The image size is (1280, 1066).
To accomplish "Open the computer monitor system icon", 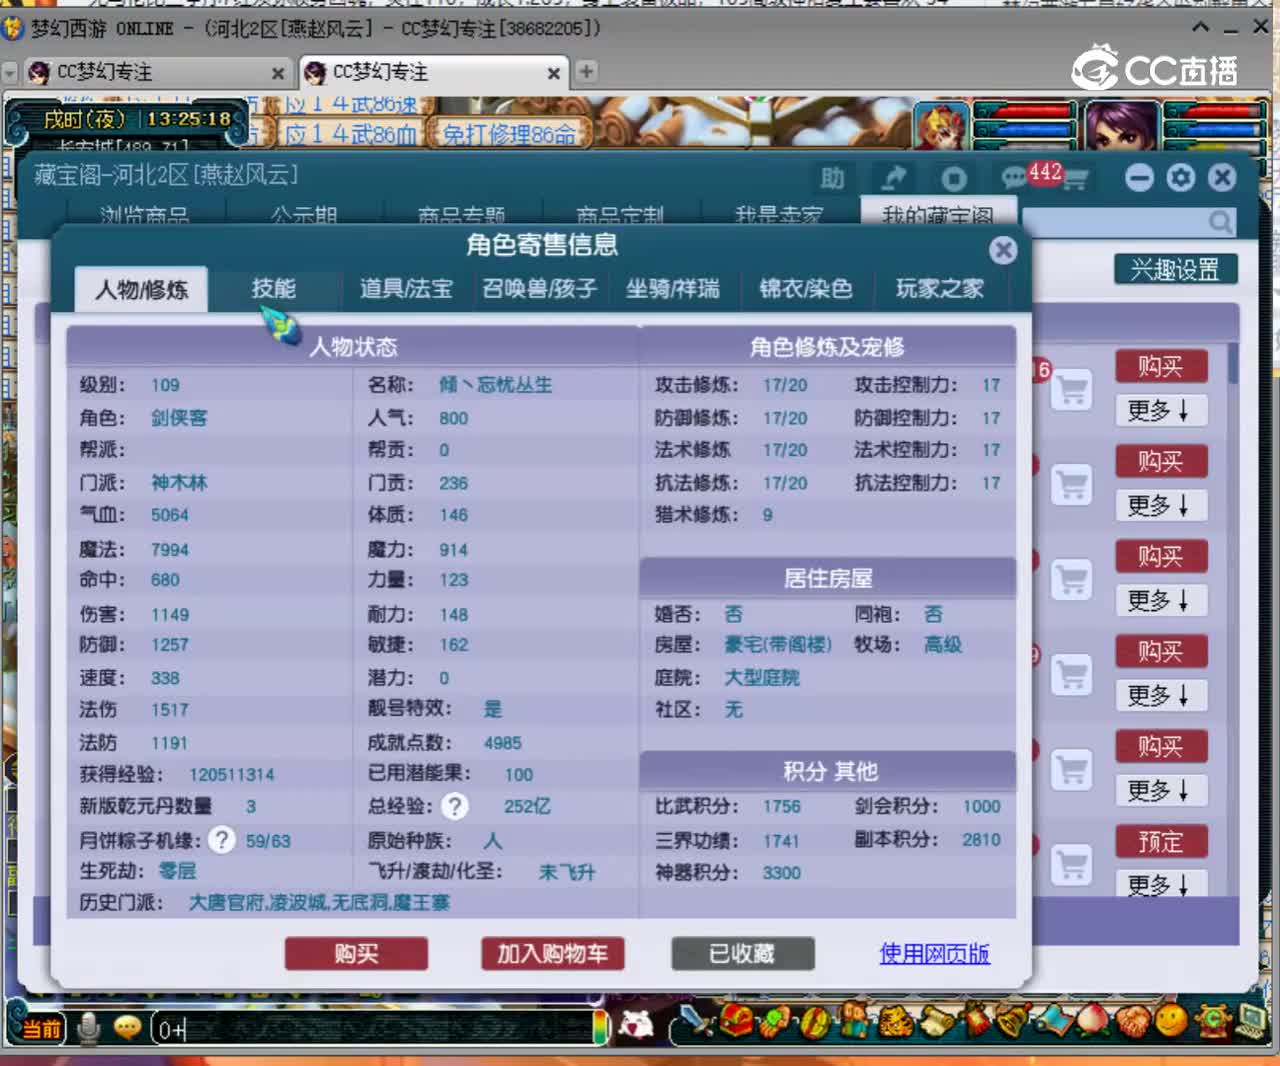I will coord(1252,1021).
